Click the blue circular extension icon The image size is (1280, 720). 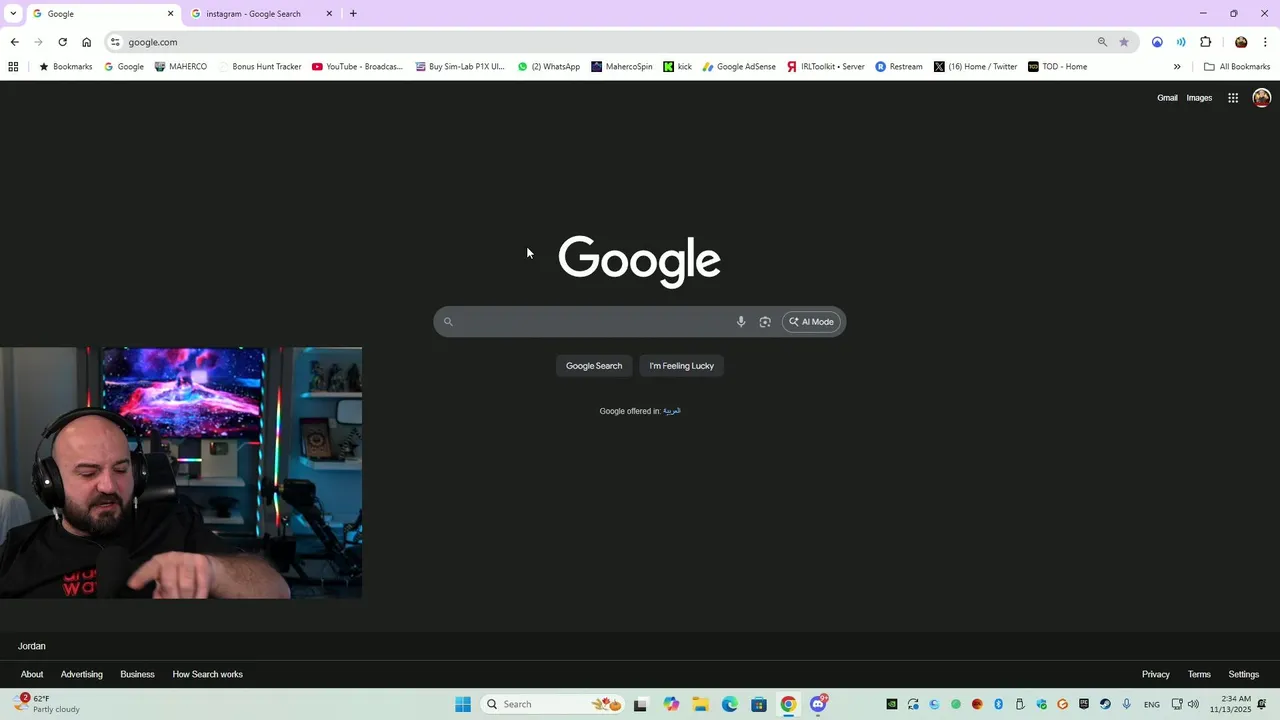[1157, 42]
